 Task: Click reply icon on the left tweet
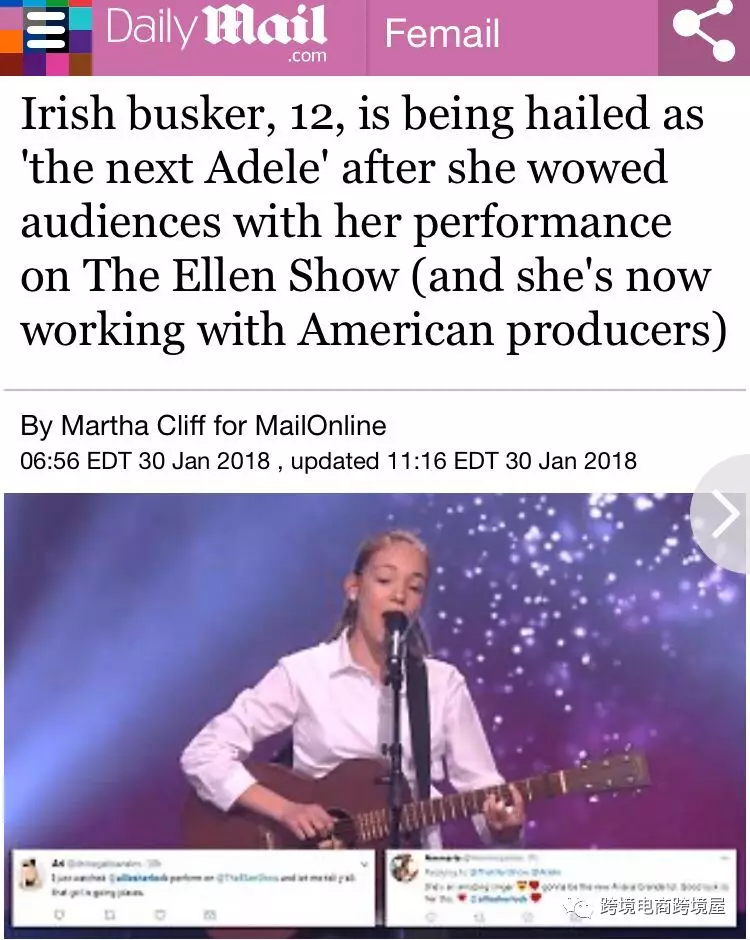click(58, 914)
